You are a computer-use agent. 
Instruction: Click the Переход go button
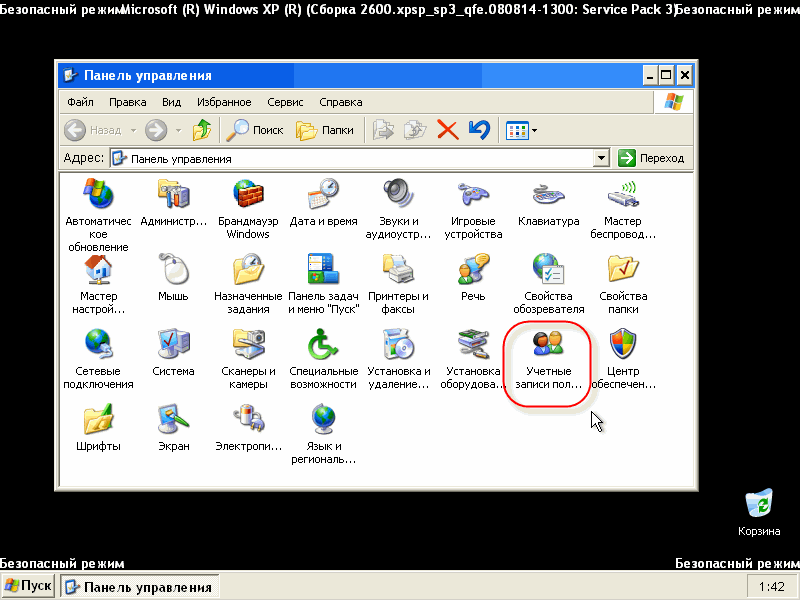[x=652, y=158]
